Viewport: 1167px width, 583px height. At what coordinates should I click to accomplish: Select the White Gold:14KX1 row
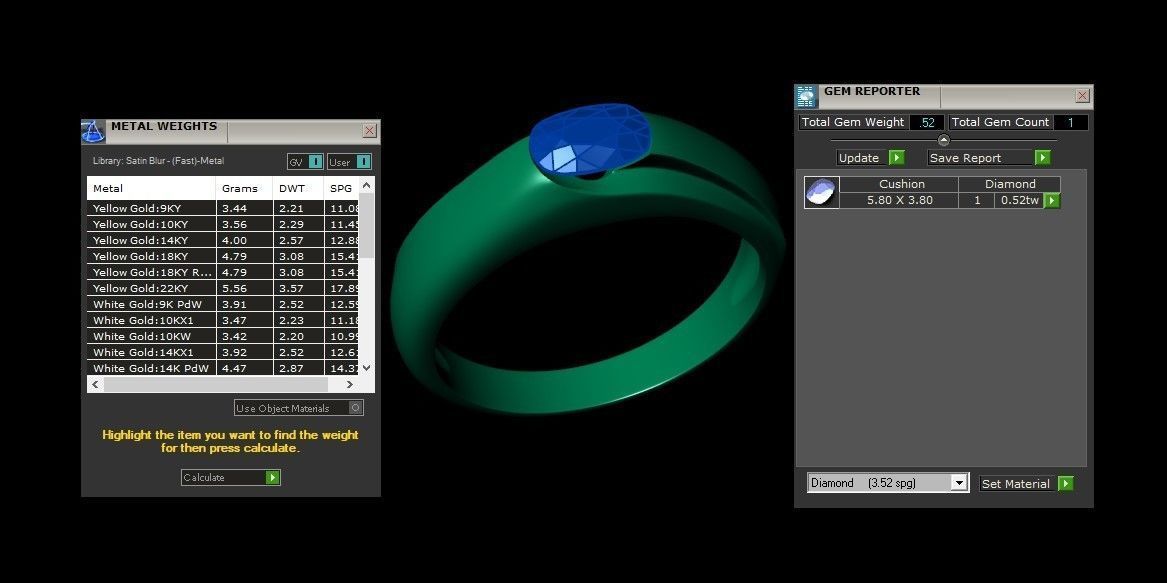click(223, 352)
